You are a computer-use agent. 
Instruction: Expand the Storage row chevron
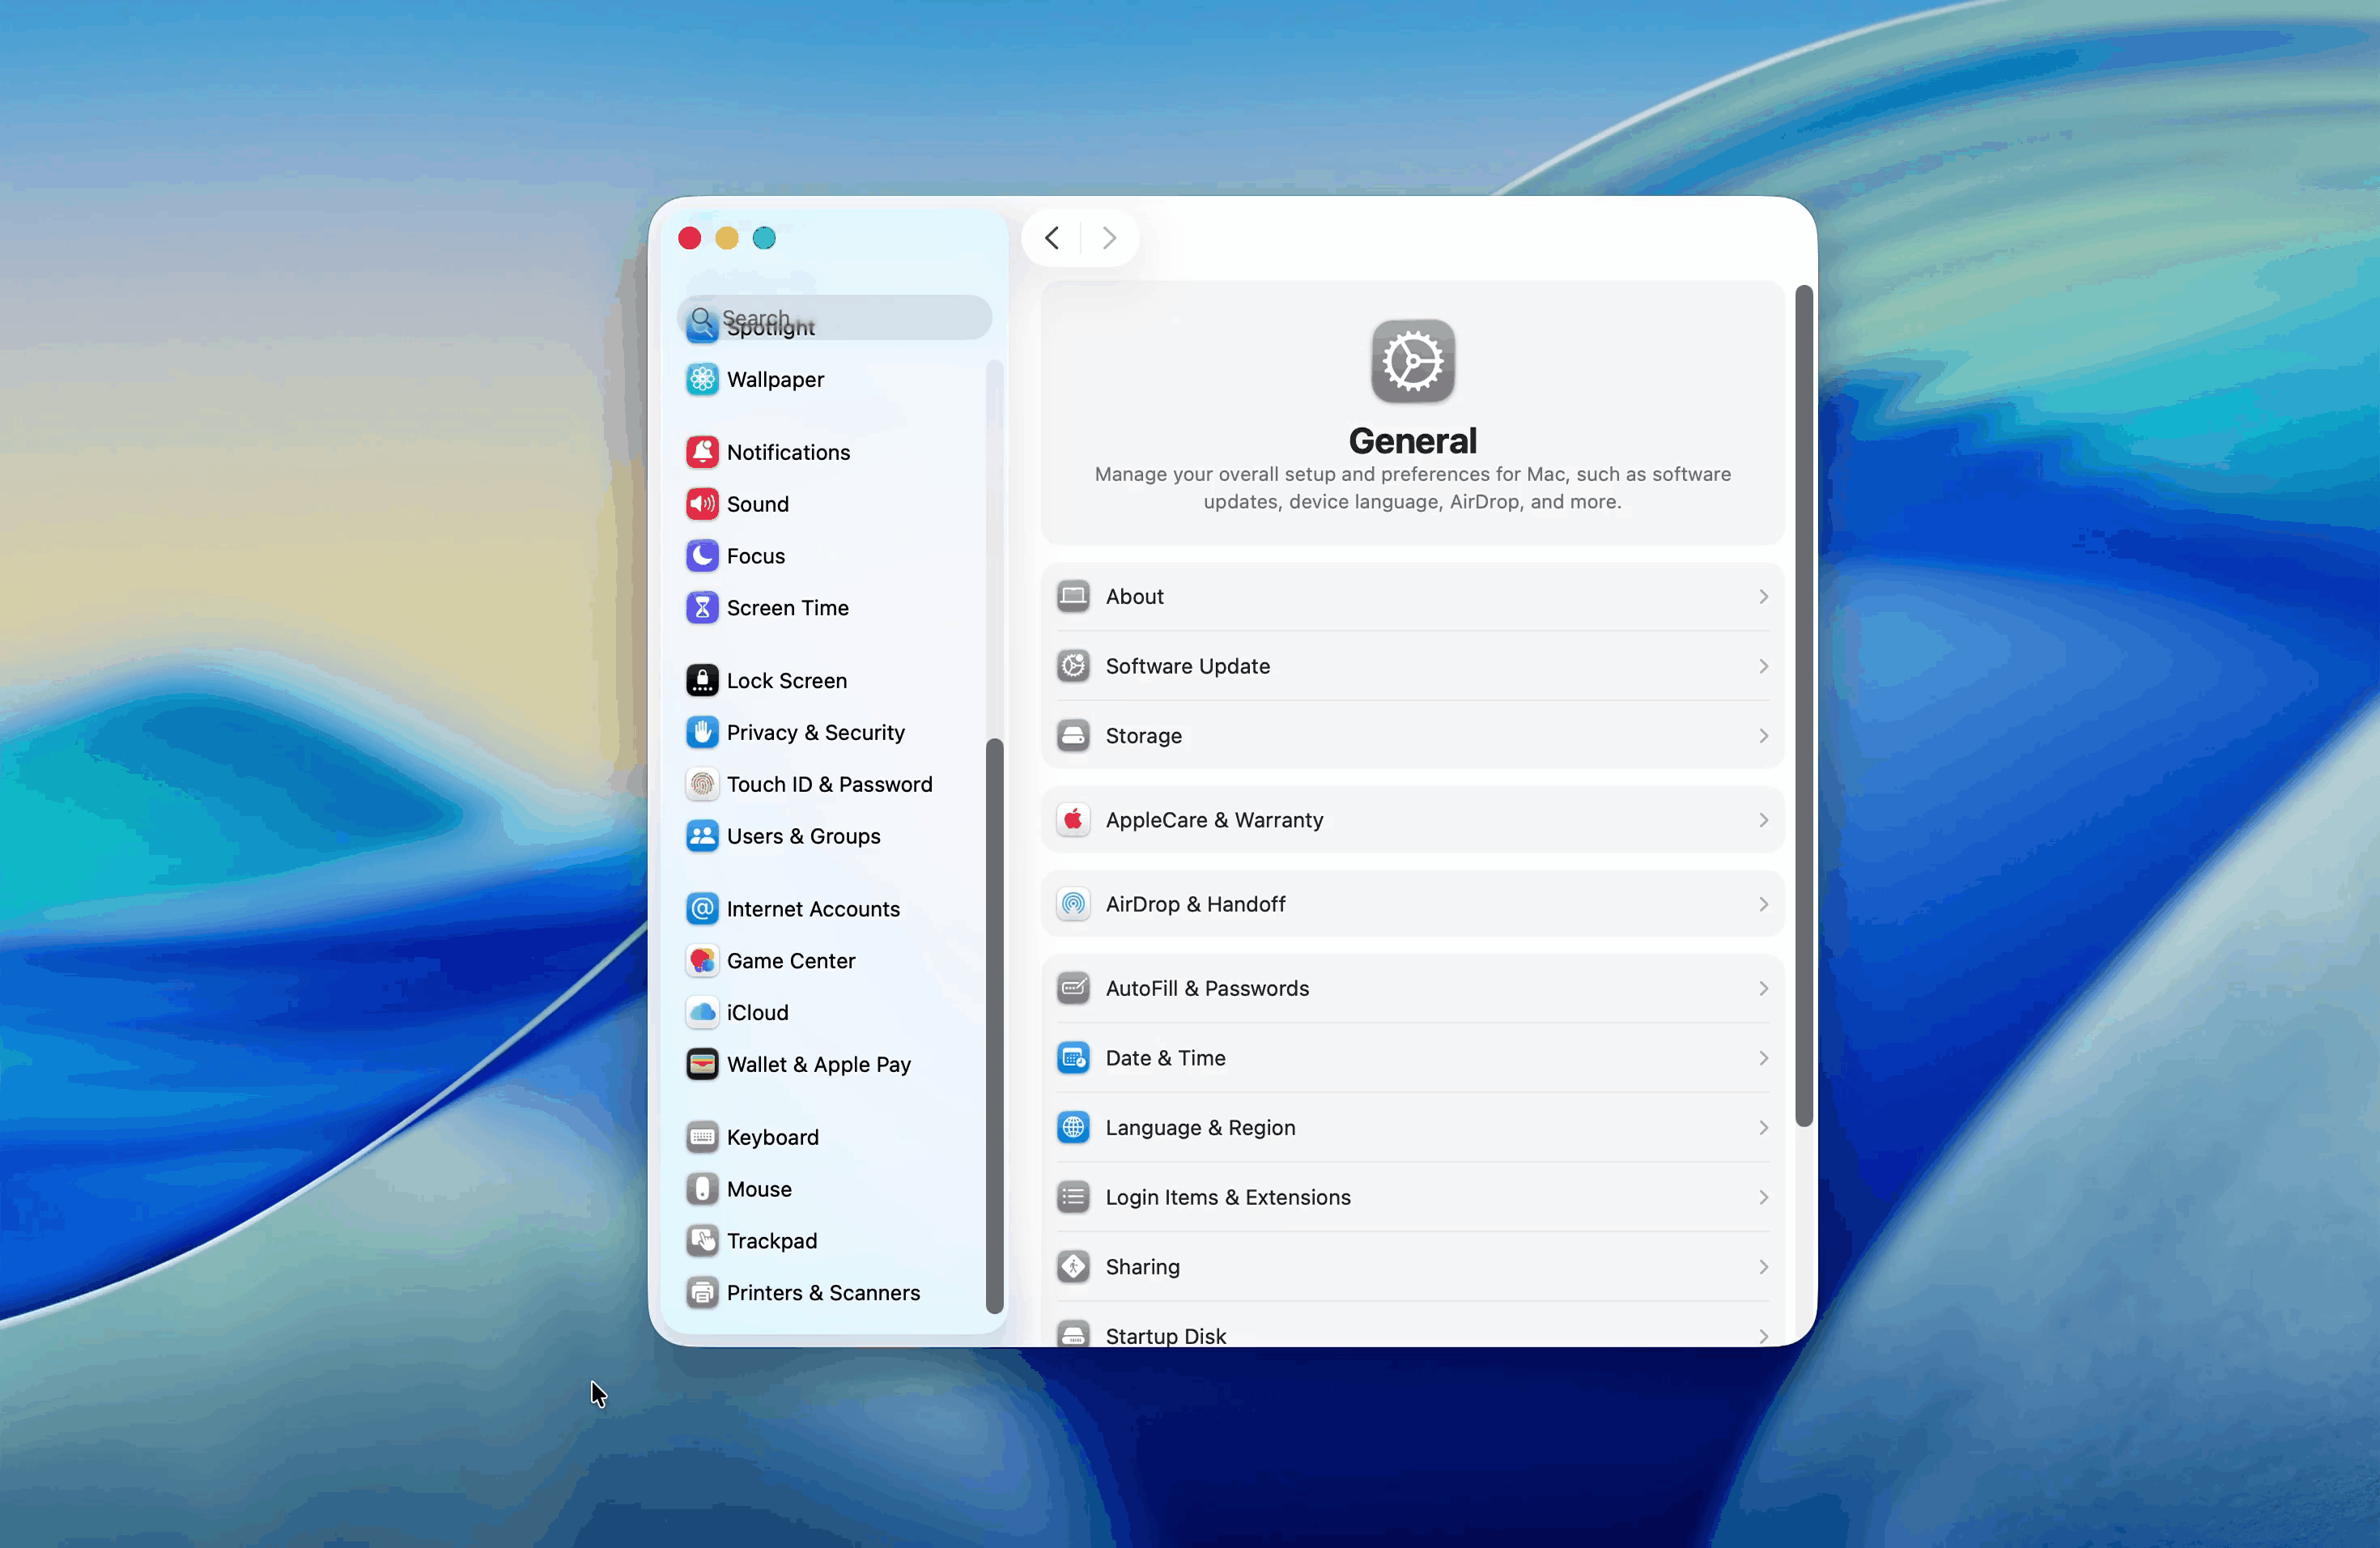1763,736
